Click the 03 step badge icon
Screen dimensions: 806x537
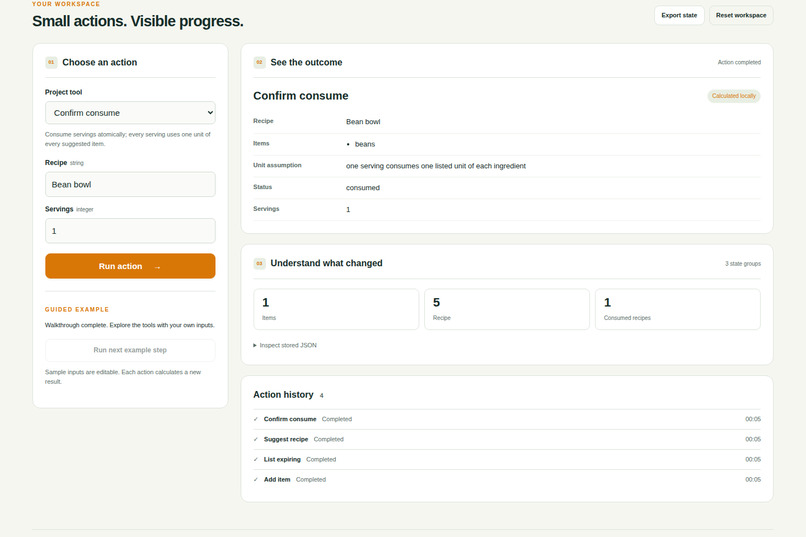[x=259, y=263]
